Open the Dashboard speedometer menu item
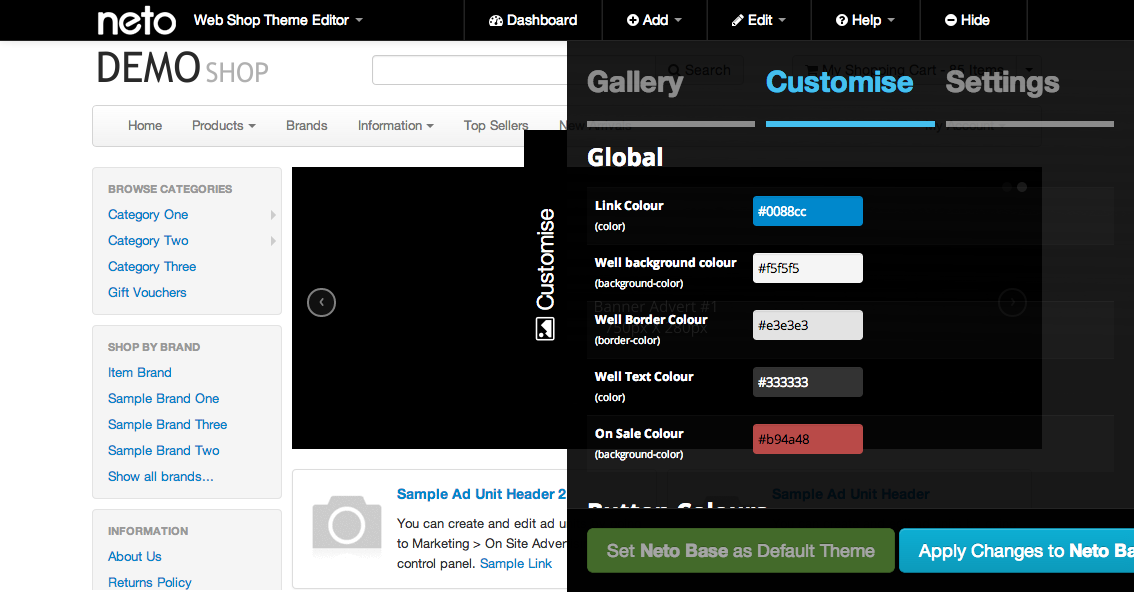This screenshot has width=1134, height=592. click(x=533, y=20)
